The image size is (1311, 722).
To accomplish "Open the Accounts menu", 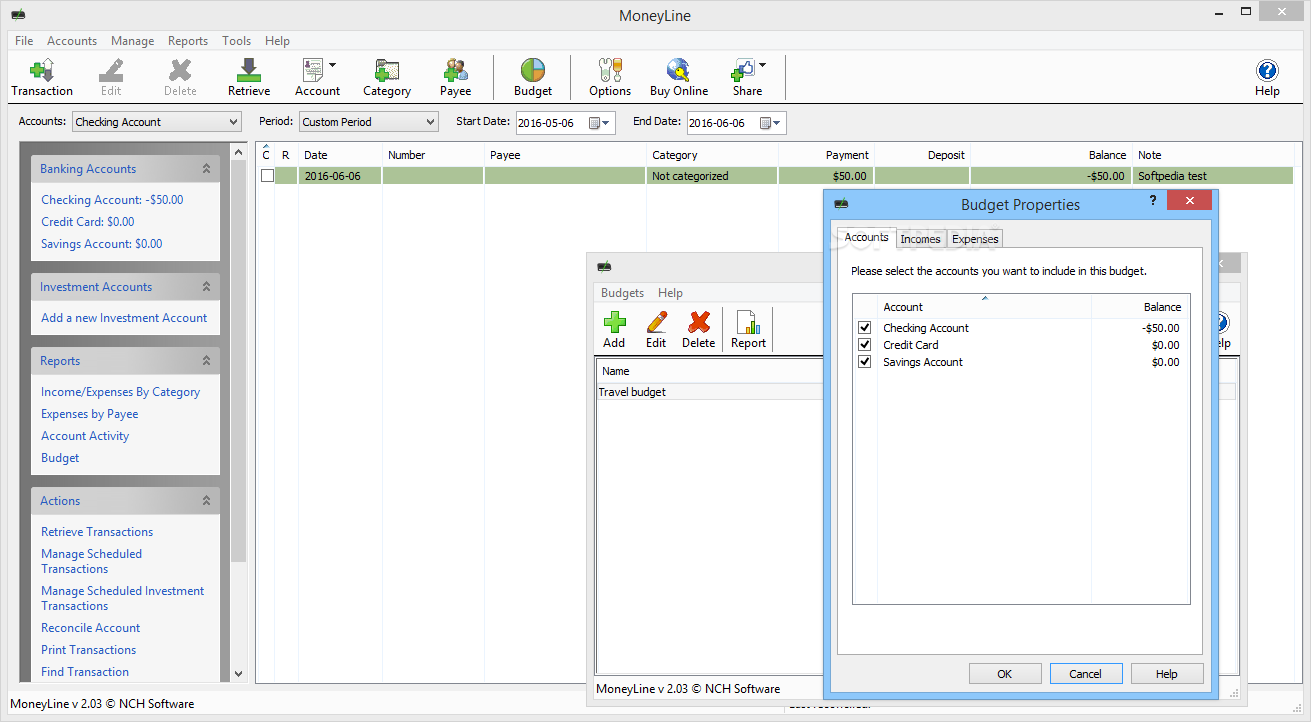I will [x=72, y=41].
